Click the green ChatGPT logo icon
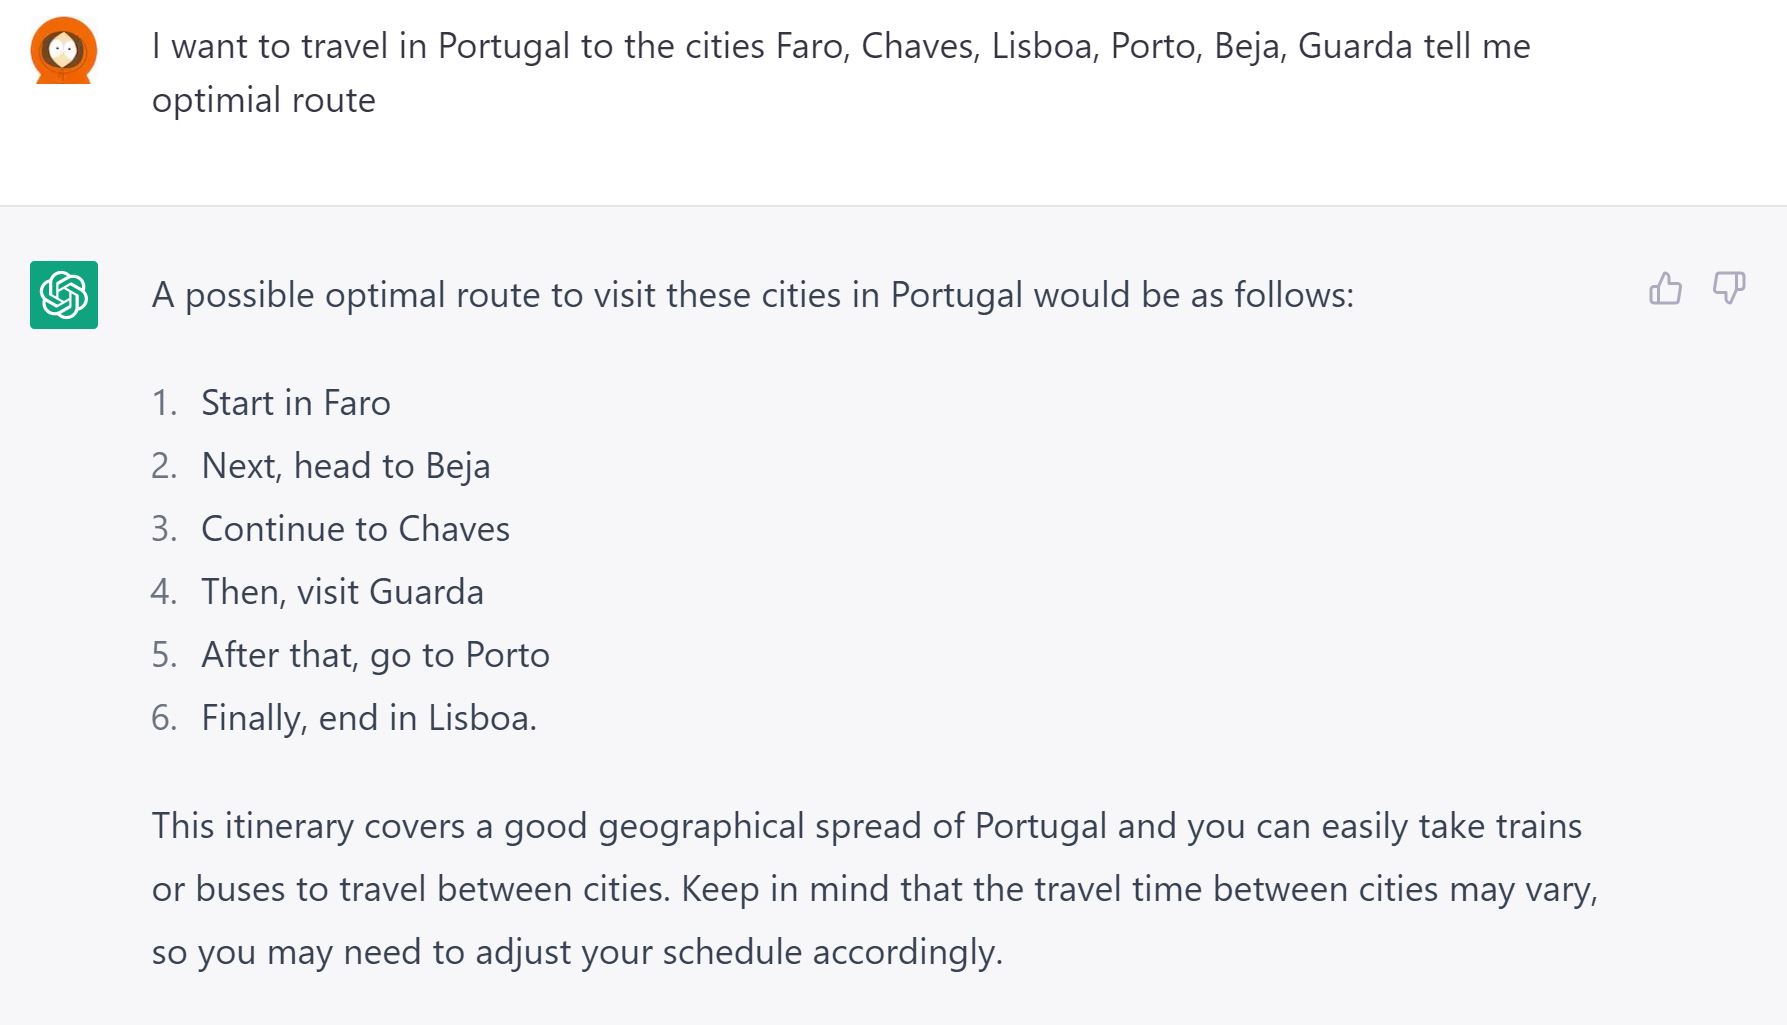The image size is (1787, 1025). [x=64, y=295]
